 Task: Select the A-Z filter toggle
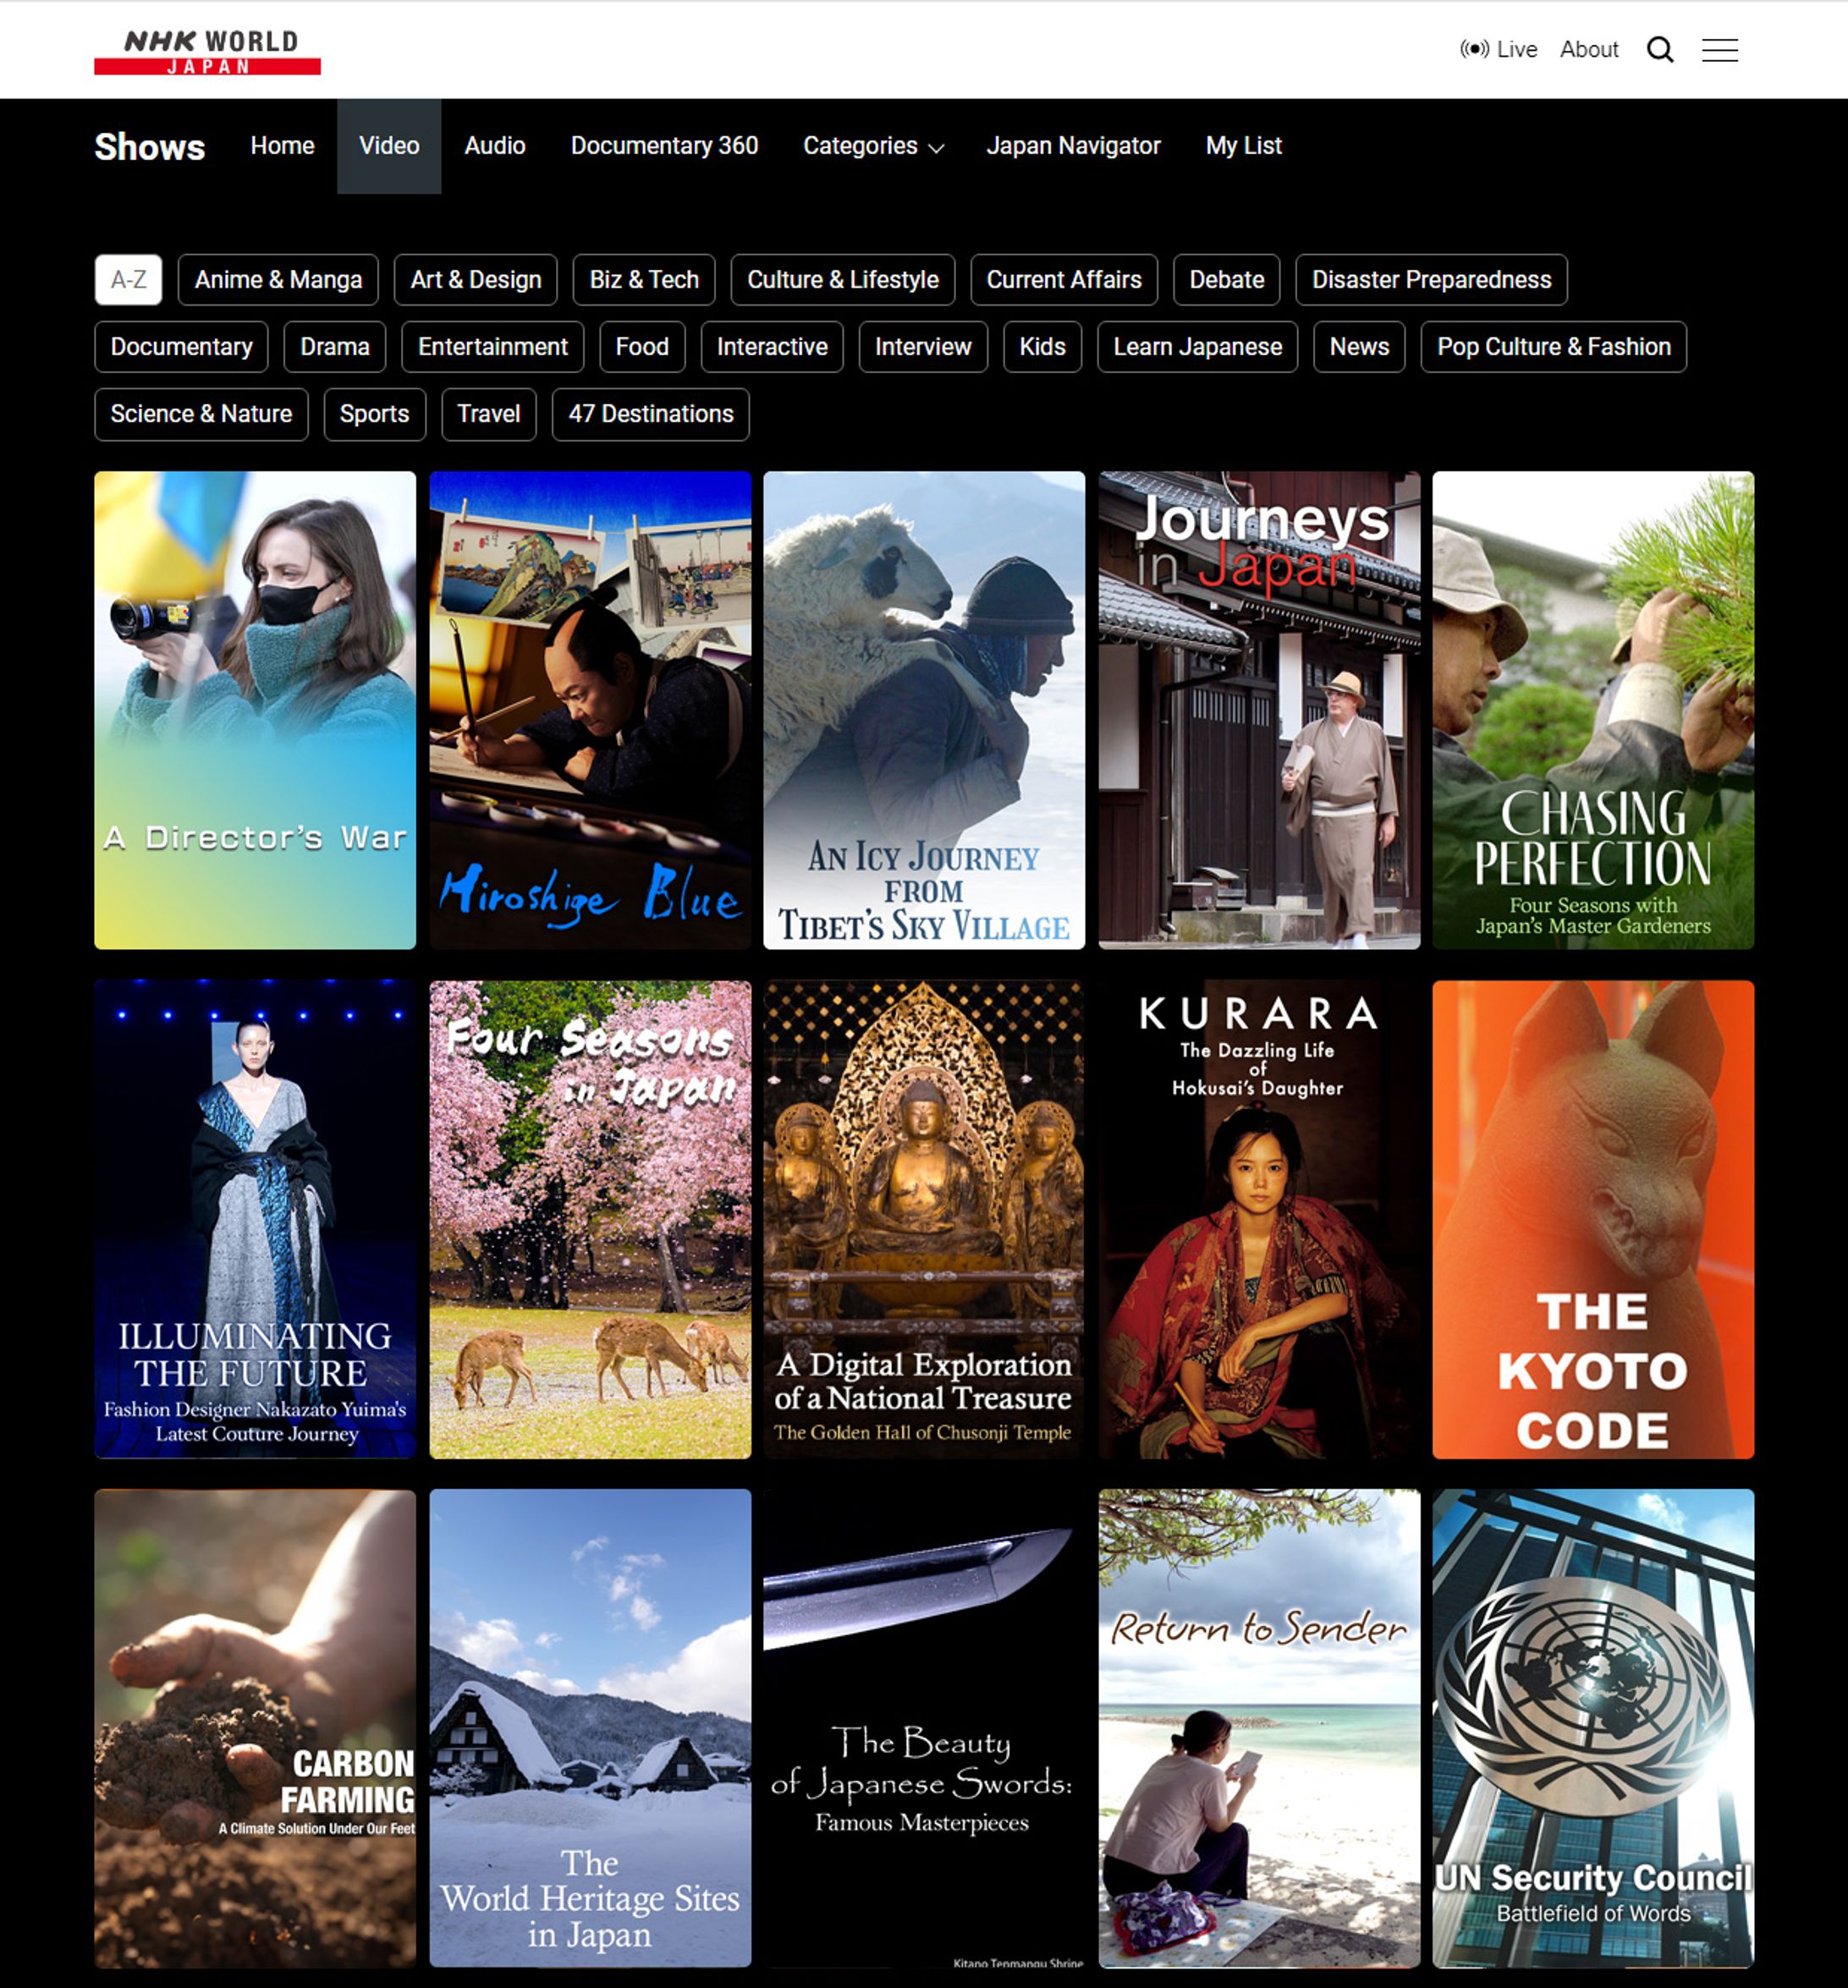[x=128, y=280]
